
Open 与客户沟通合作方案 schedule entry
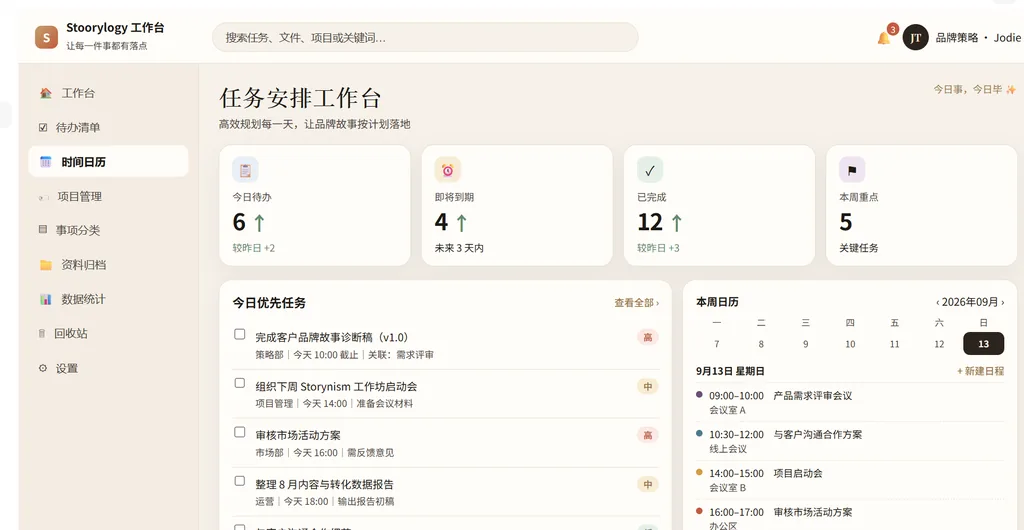point(850,441)
